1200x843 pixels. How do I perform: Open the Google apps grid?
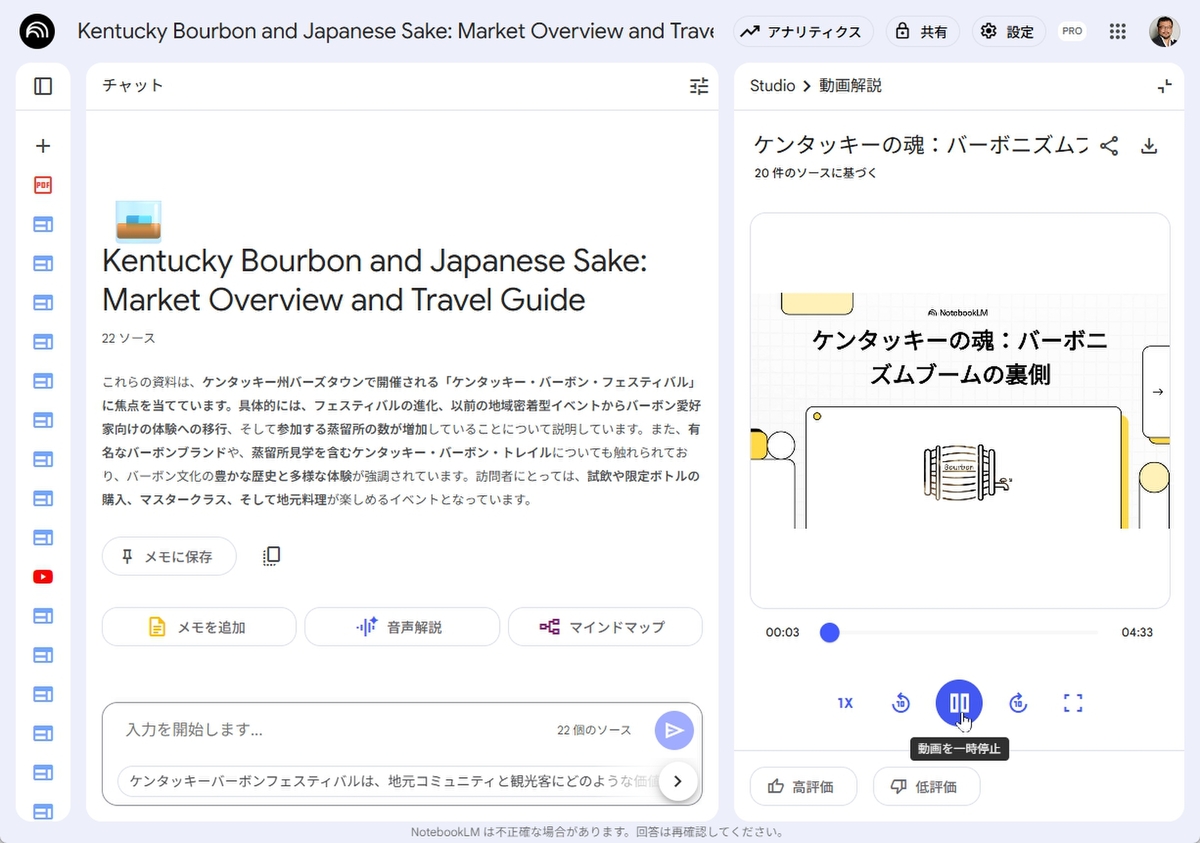1118,32
